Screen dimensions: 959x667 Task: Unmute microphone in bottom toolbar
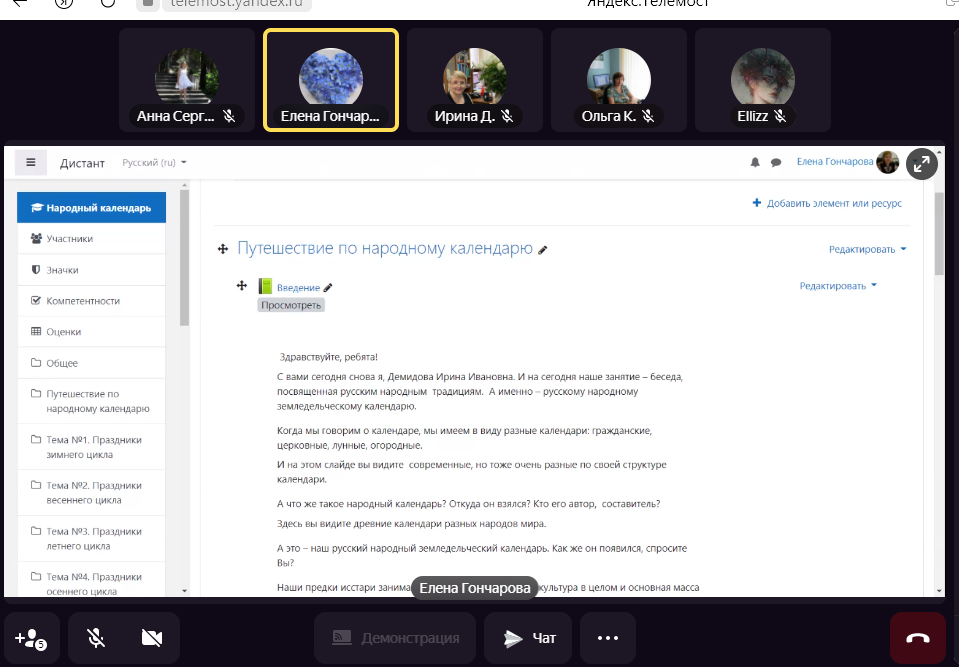96,638
